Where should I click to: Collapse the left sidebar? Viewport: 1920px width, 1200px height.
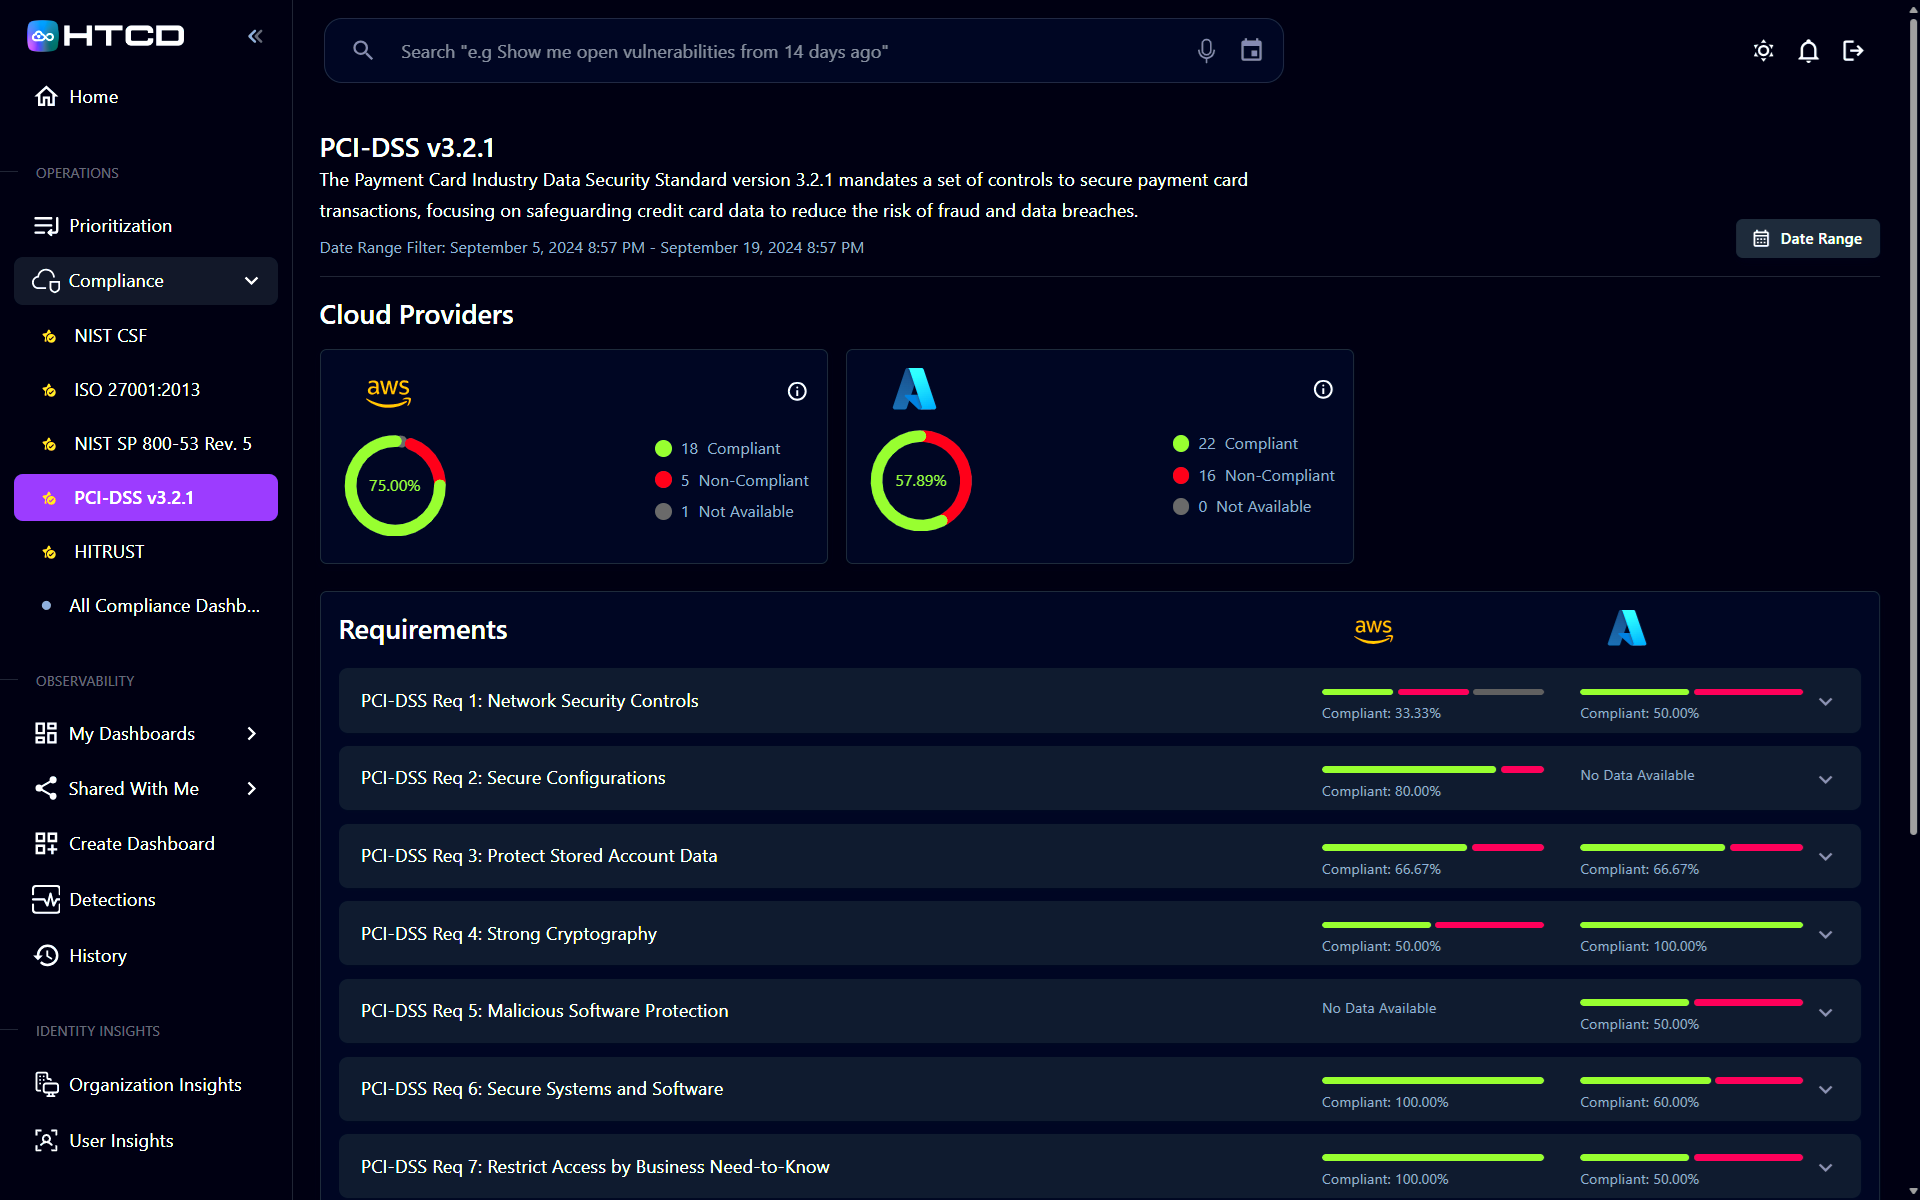point(255,35)
